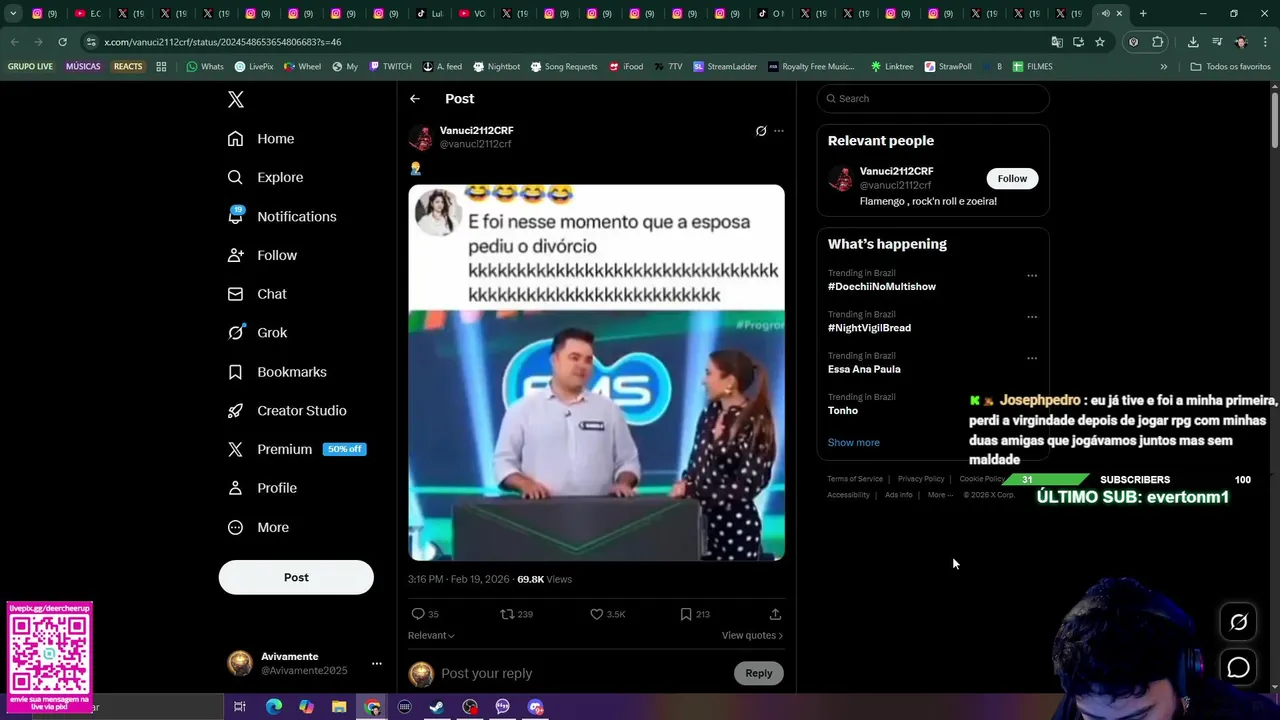Mute the active tab audio icon

pyautogui.click(x=1105, y=14)
